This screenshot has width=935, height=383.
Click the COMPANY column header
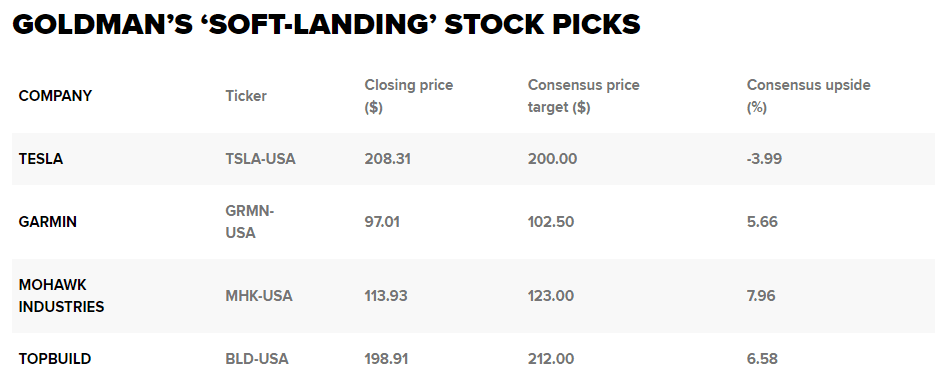click(55, 96)
